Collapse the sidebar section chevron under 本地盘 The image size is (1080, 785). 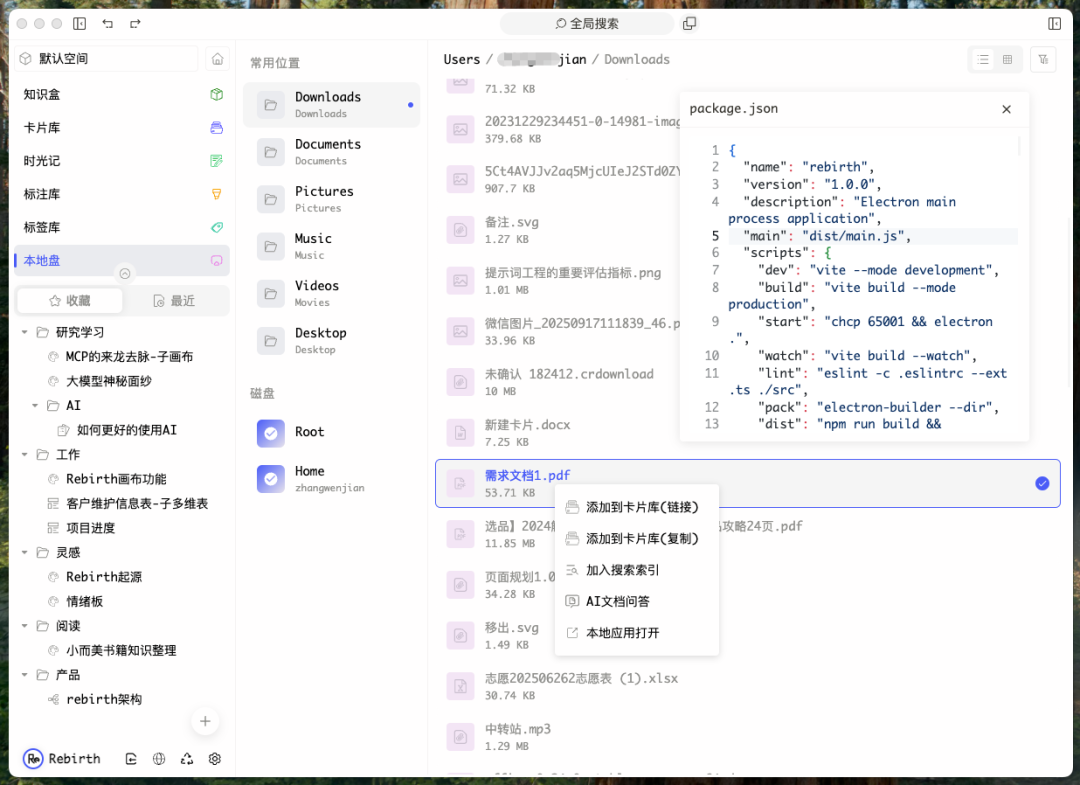(124, 273)
